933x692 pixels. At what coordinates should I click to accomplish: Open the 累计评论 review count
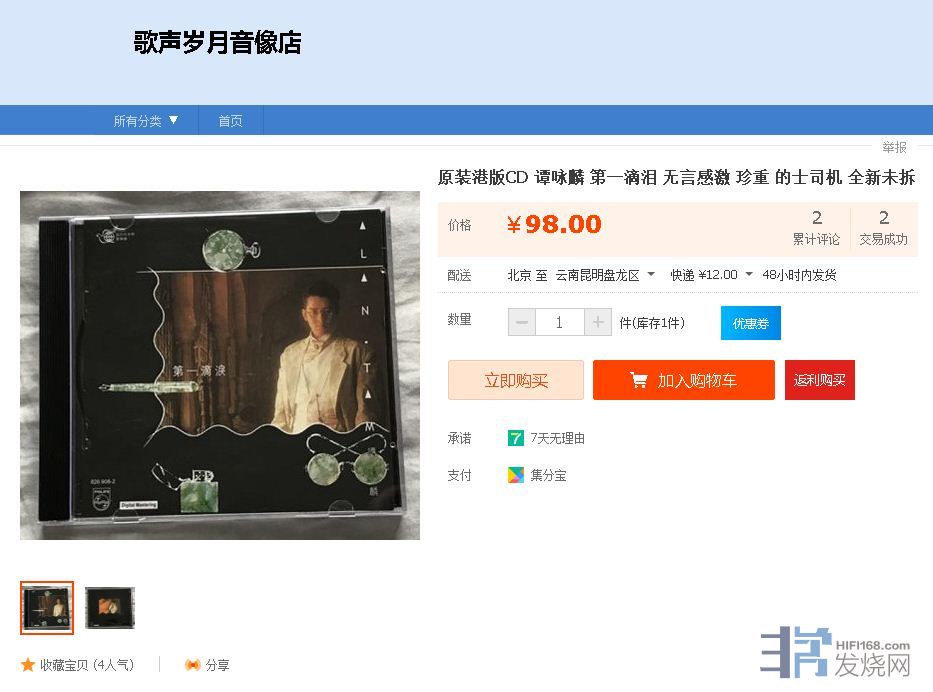tap(816, 227)
